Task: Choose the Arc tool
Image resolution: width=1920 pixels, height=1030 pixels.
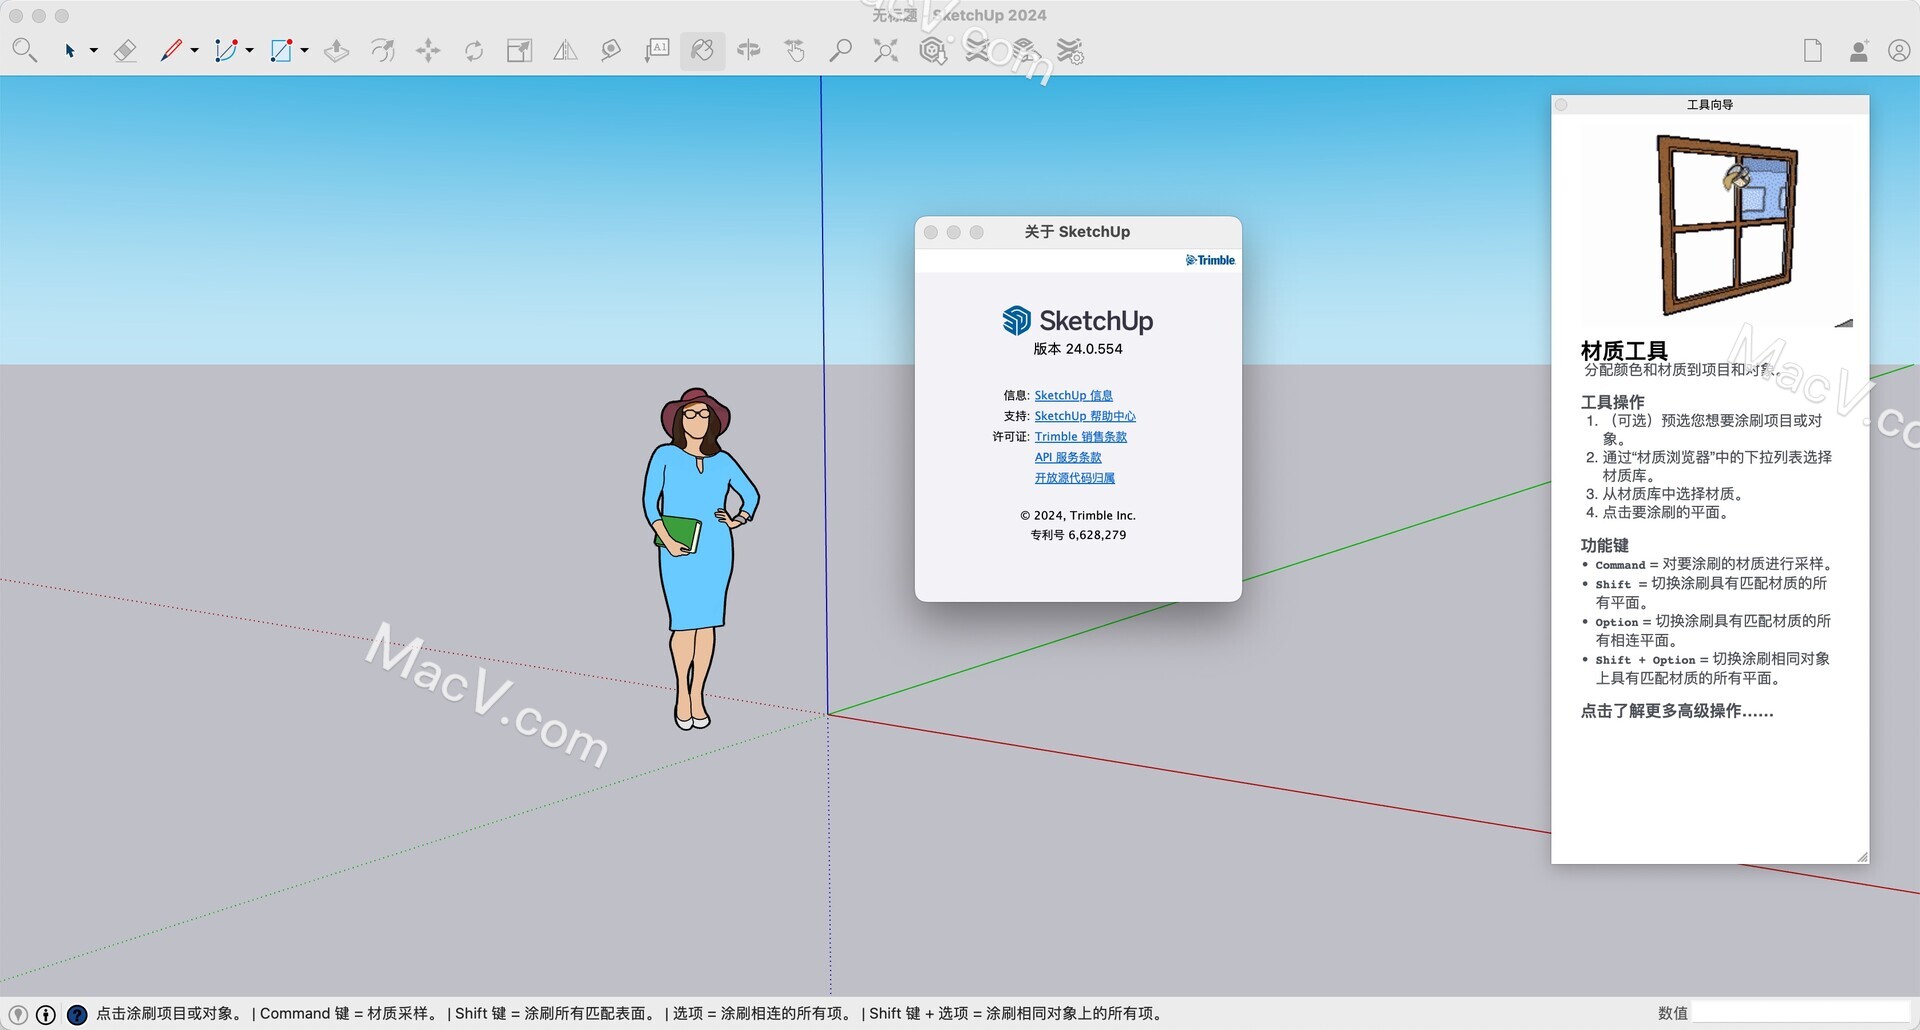Action: coord(226,50)
